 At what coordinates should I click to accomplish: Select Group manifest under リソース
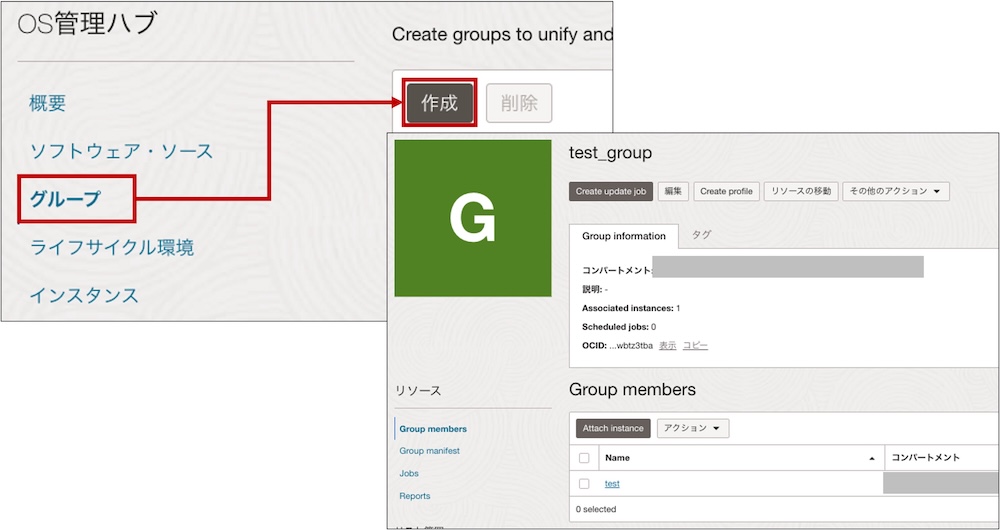pos(429,451)
